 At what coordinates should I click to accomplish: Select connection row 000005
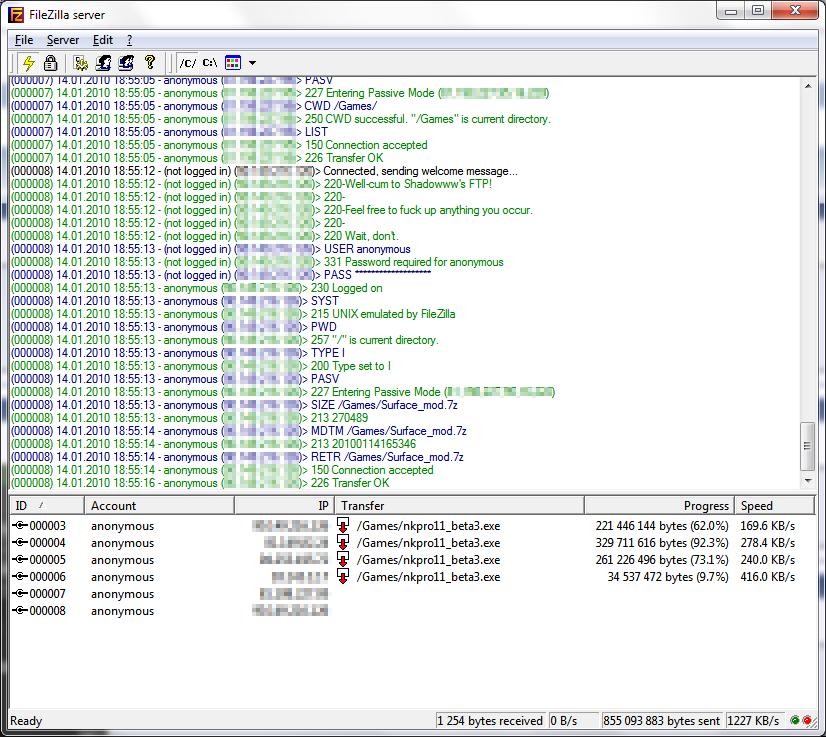412,559
